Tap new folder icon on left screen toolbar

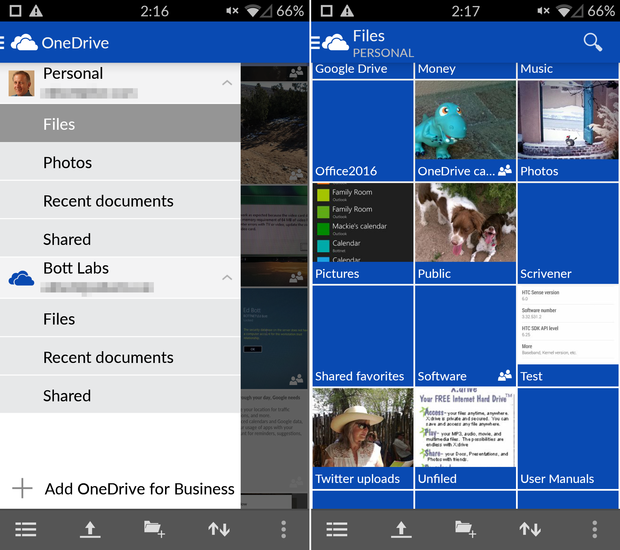[x=154, y=529]
